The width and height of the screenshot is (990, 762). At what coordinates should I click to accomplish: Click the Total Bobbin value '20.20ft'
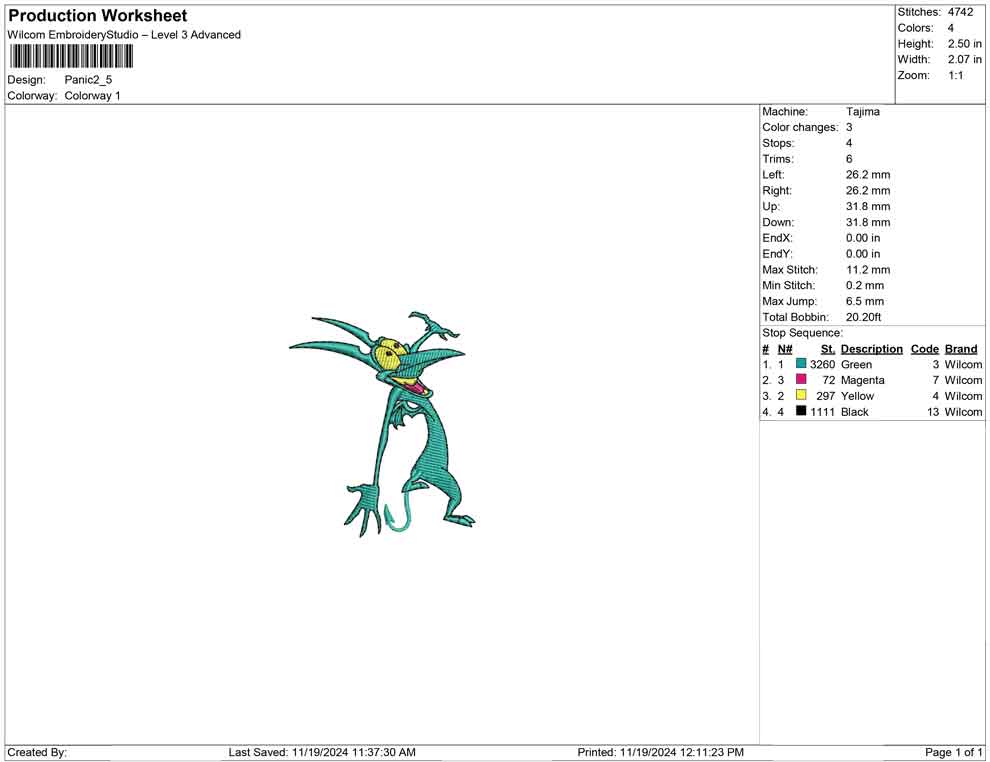click(x=863, y=317)
